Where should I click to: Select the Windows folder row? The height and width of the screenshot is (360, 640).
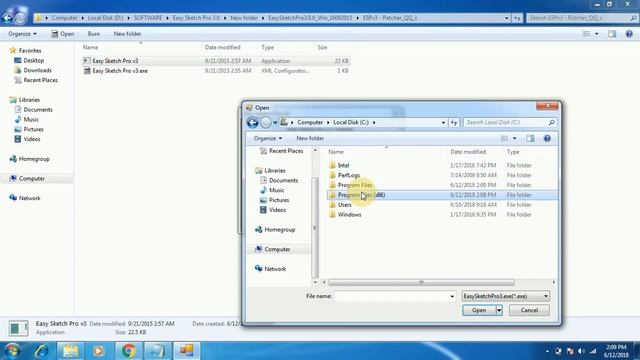click(442, 214)
